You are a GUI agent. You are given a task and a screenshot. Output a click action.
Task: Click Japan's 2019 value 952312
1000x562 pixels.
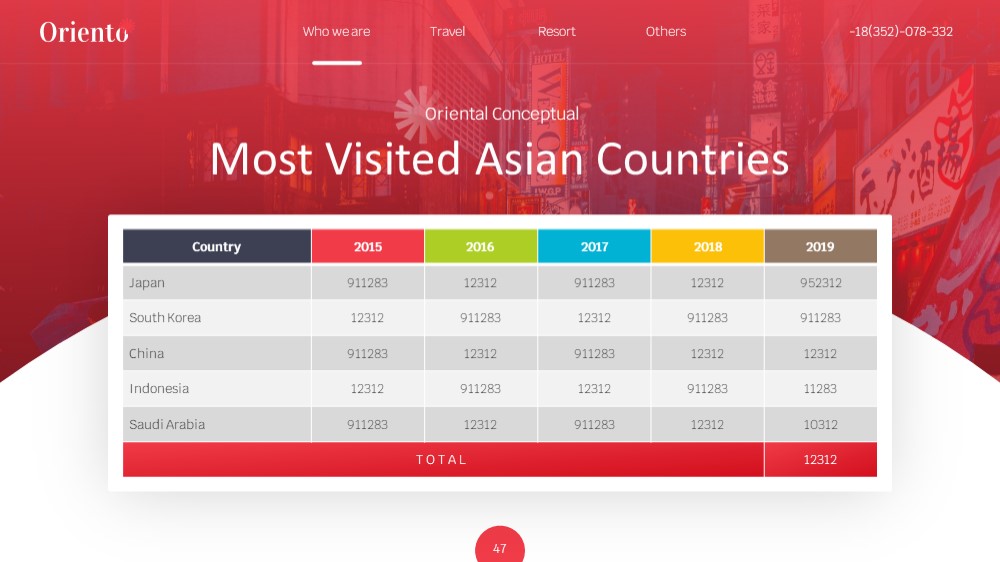pos(821,283)
